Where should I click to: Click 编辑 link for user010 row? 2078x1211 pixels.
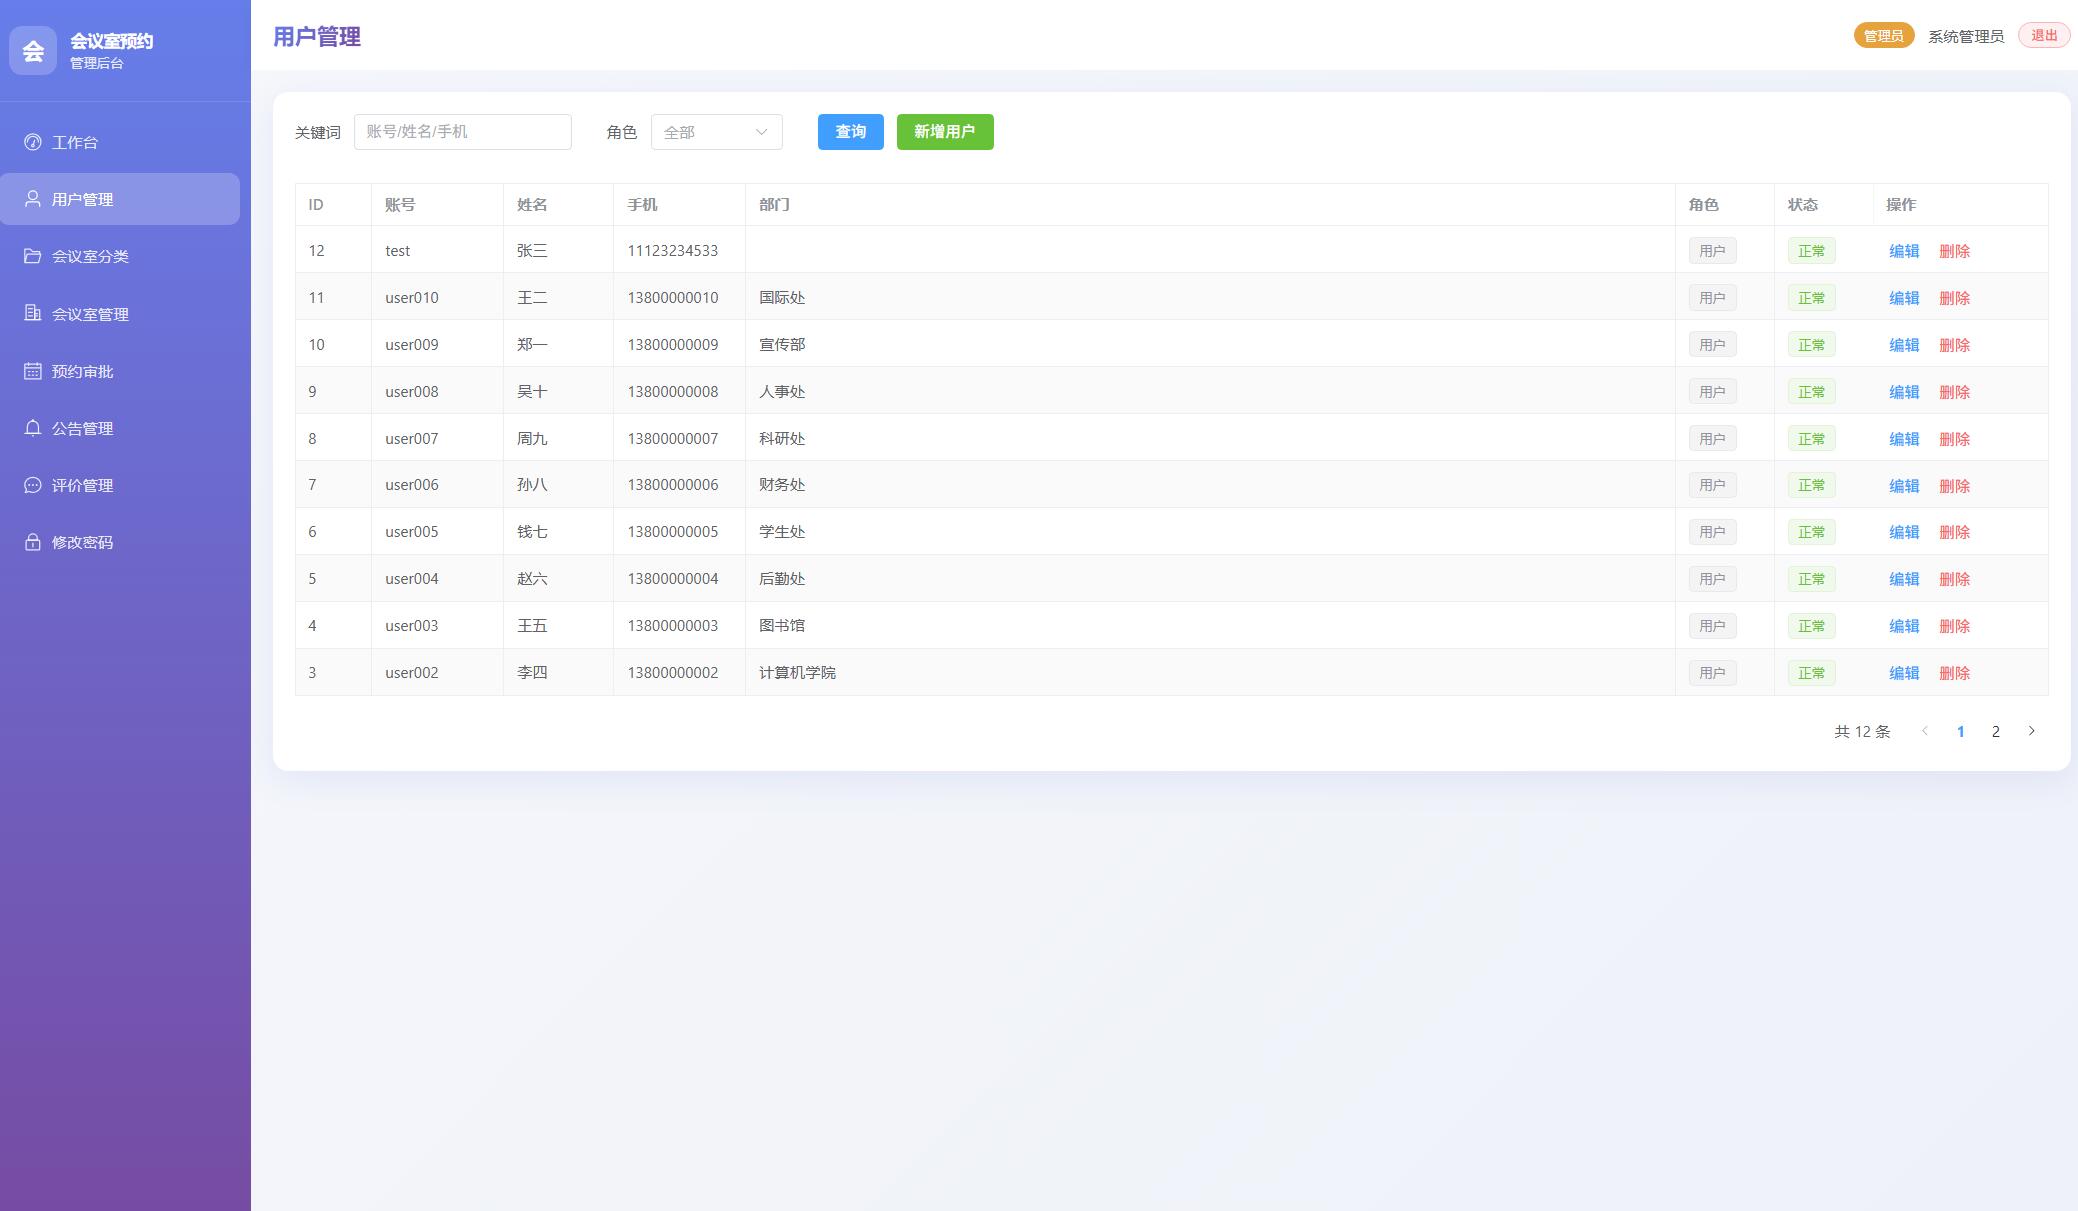tap(1903, 298)
